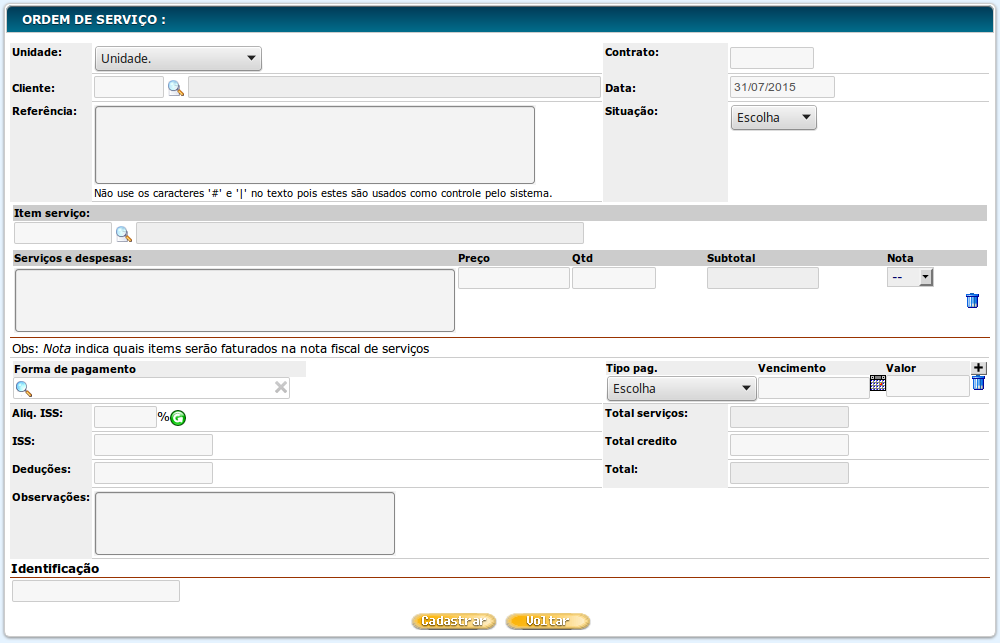The height and width of the screenshot is (643, 1000).
Task: Focus the Contrato input field
Action: click(x=771, y=58)
